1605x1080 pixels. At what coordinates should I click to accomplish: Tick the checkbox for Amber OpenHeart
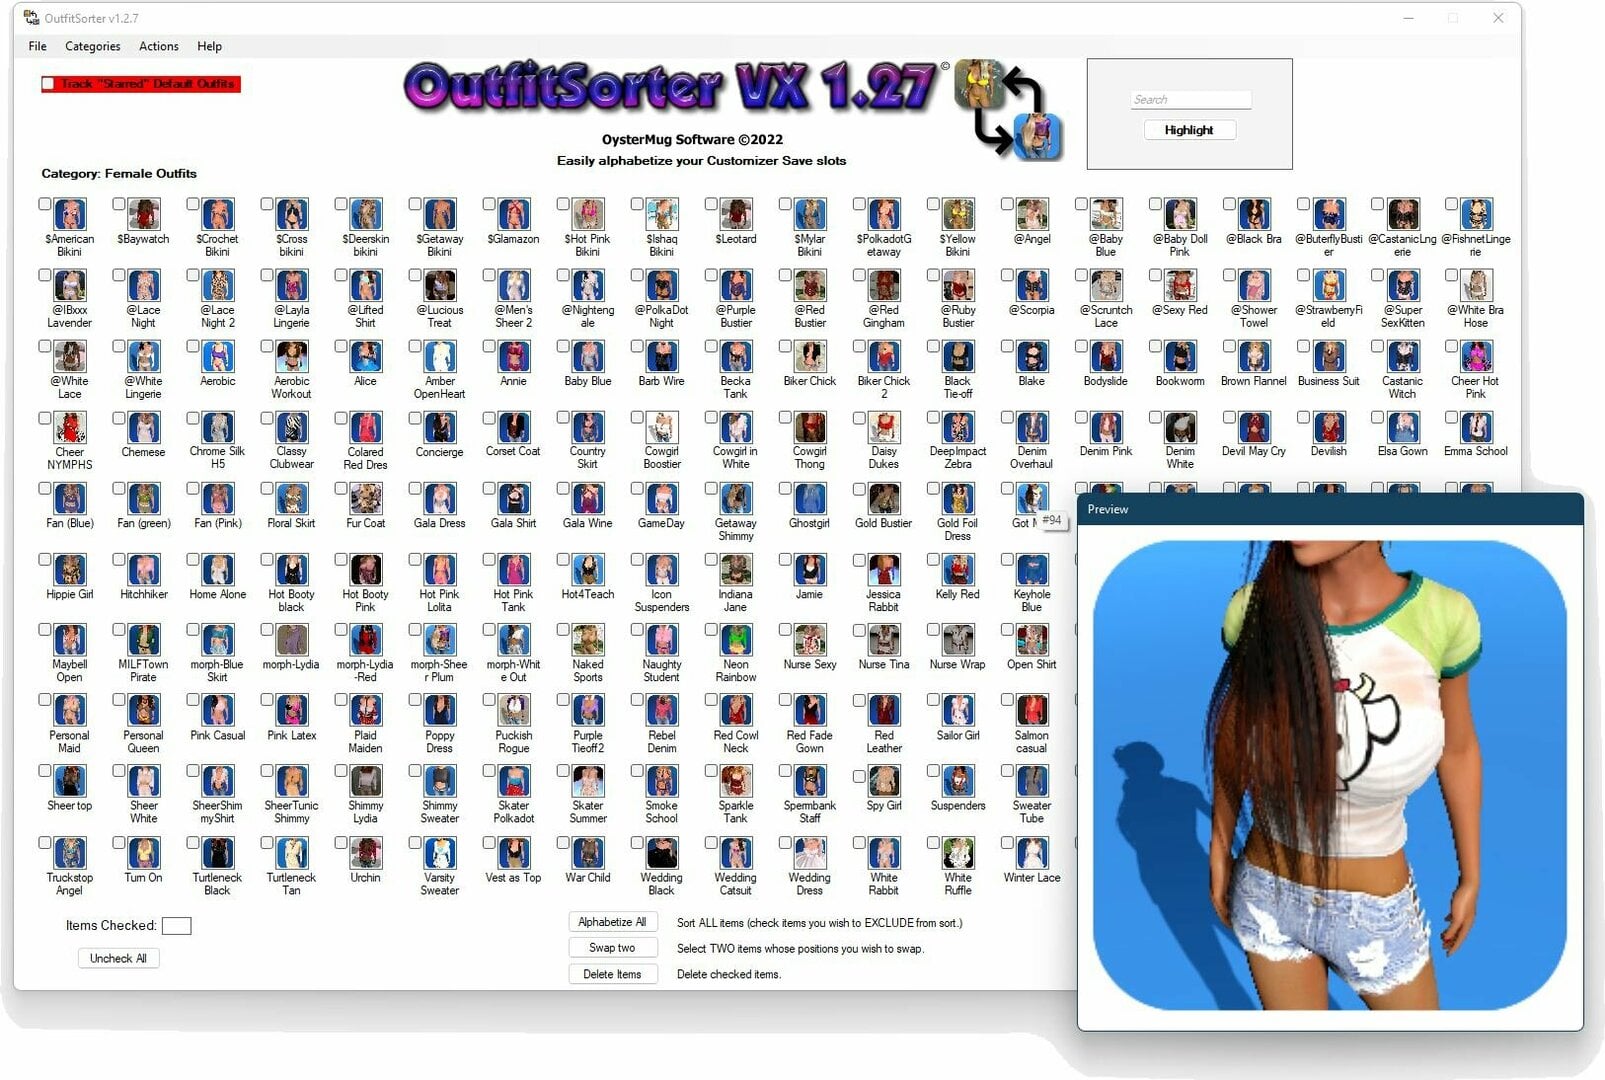pyautogui.click(x=414, y=347)
